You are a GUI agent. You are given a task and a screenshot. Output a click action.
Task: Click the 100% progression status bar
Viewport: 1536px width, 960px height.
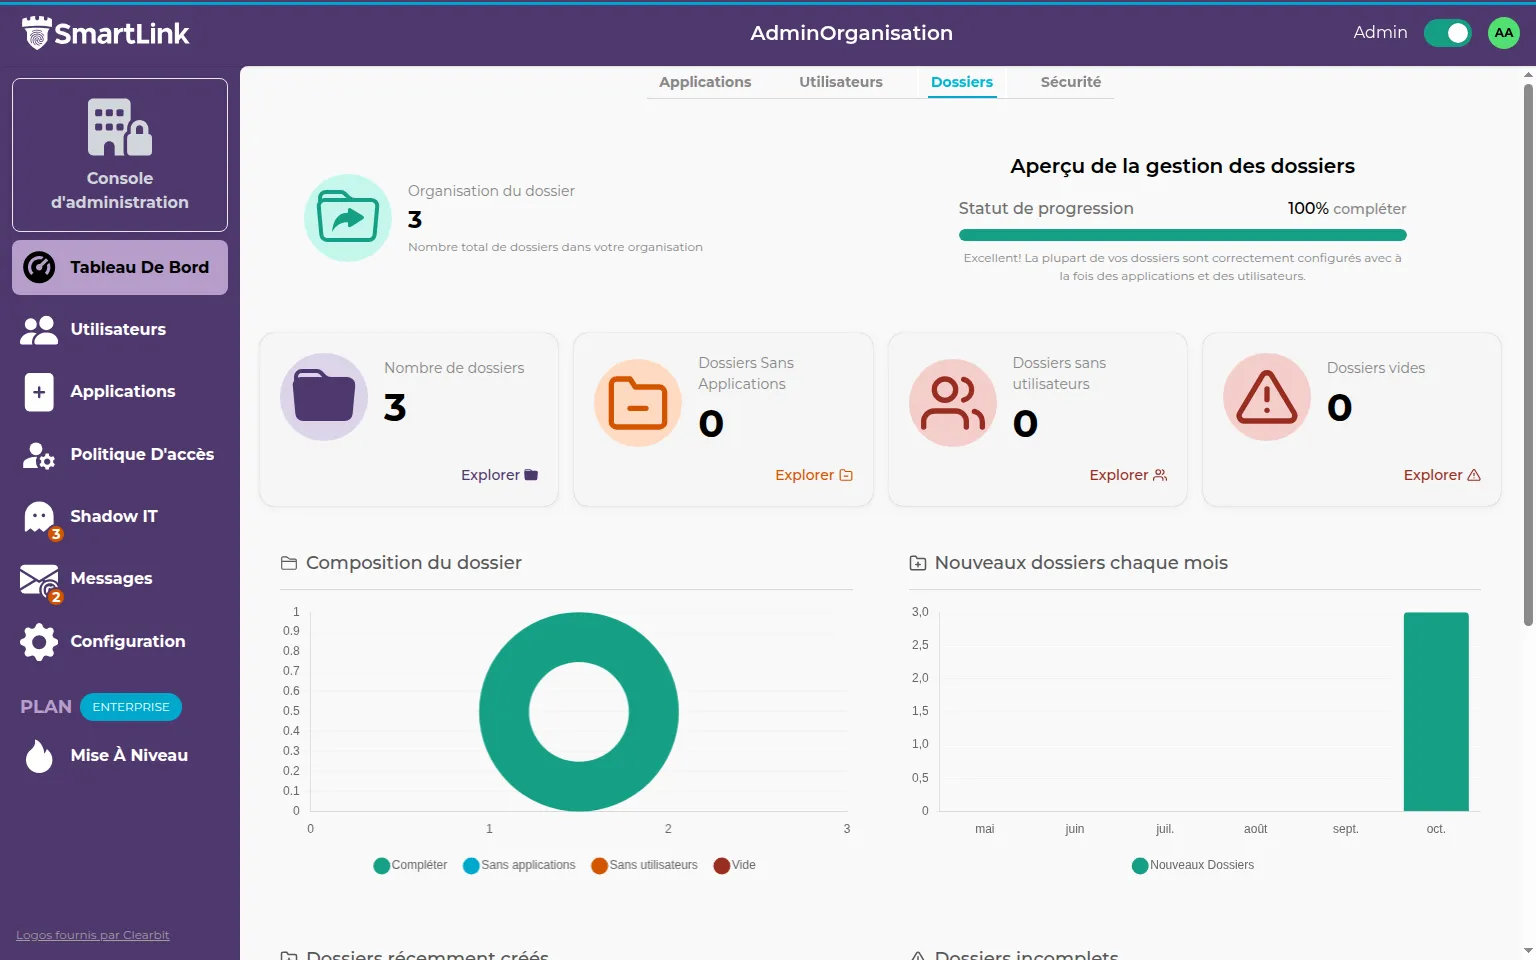click(x=1182, y=234)
